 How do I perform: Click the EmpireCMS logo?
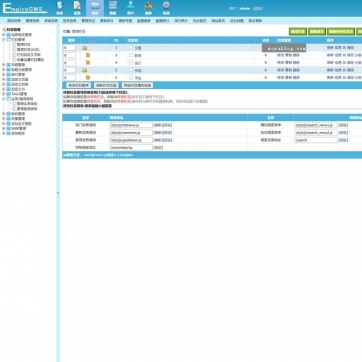[x=25, y=8]
